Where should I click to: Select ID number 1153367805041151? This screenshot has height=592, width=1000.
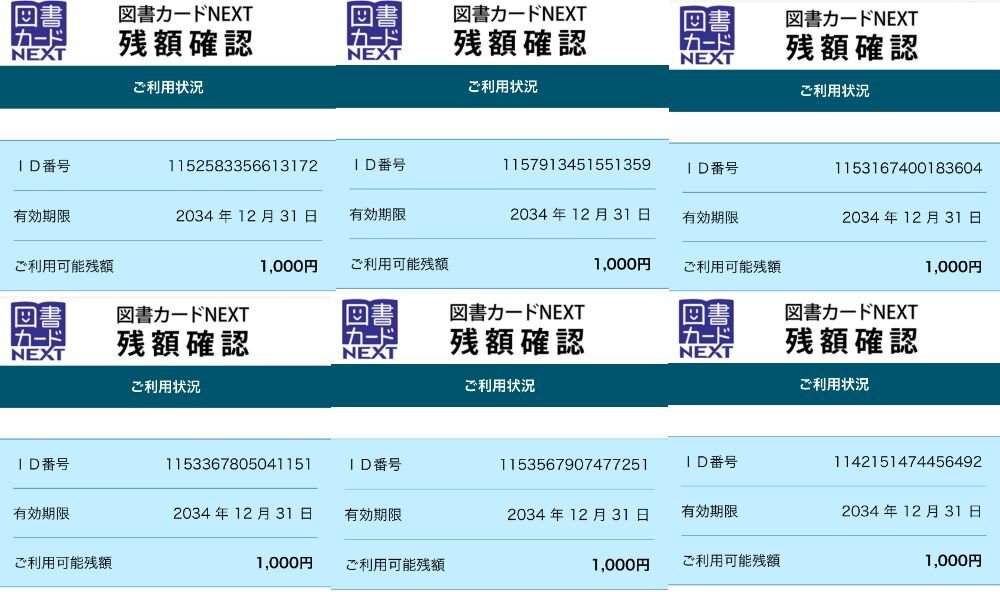(x=239, y=464)
